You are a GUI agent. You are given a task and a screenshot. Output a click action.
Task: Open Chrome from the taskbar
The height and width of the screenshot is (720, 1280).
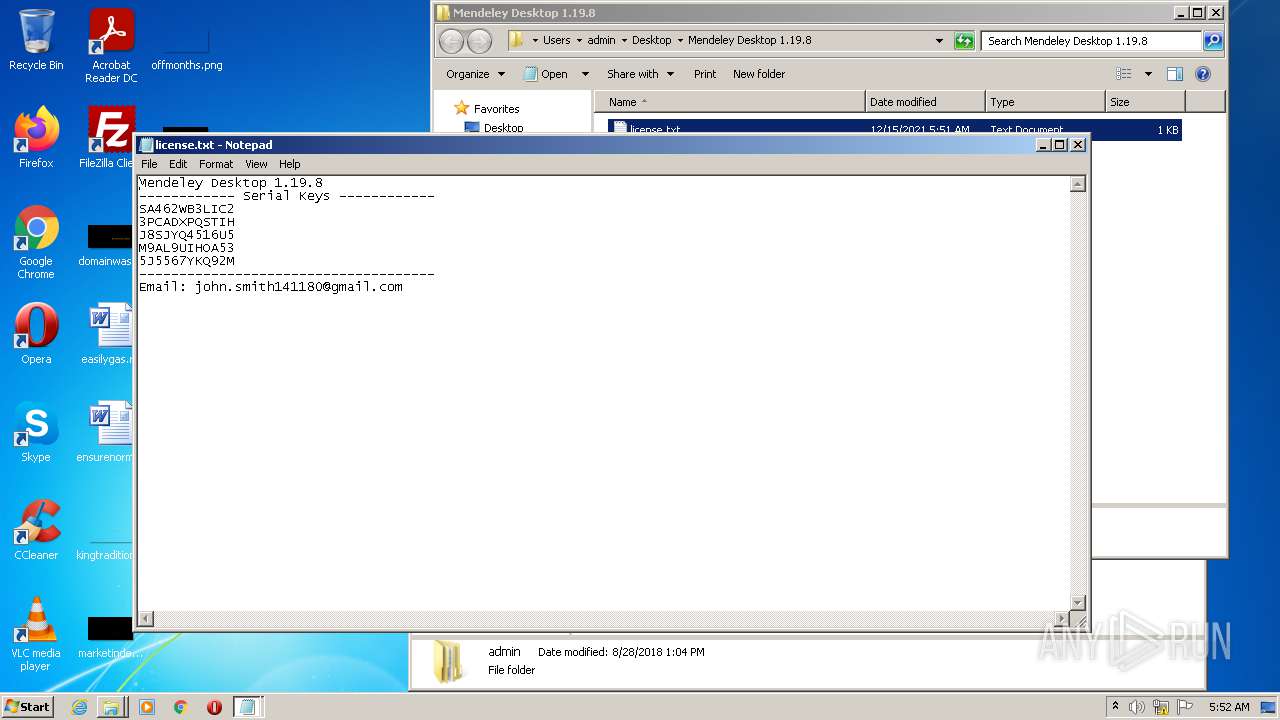tap(180, 707)
